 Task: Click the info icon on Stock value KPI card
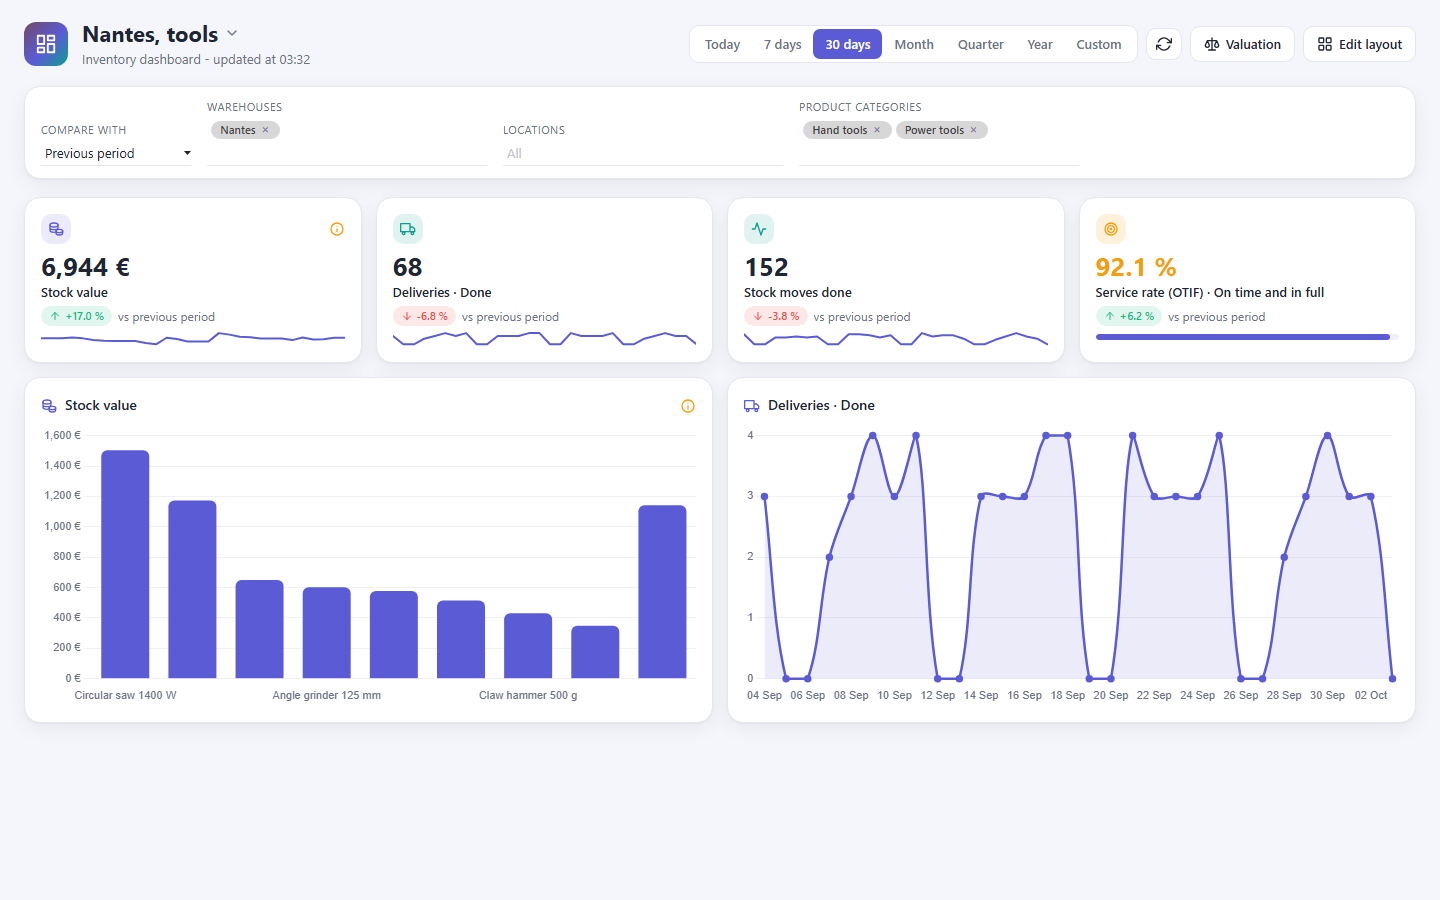[337, 229]
